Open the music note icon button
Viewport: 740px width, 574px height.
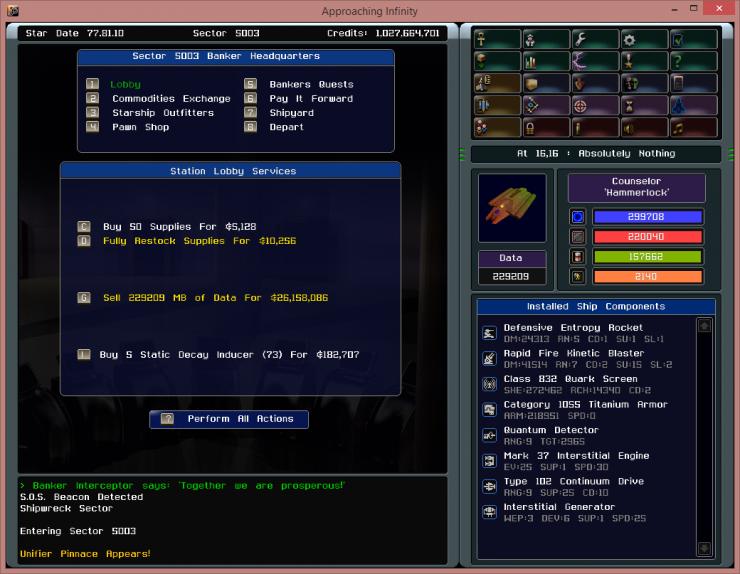click(692, 127)
